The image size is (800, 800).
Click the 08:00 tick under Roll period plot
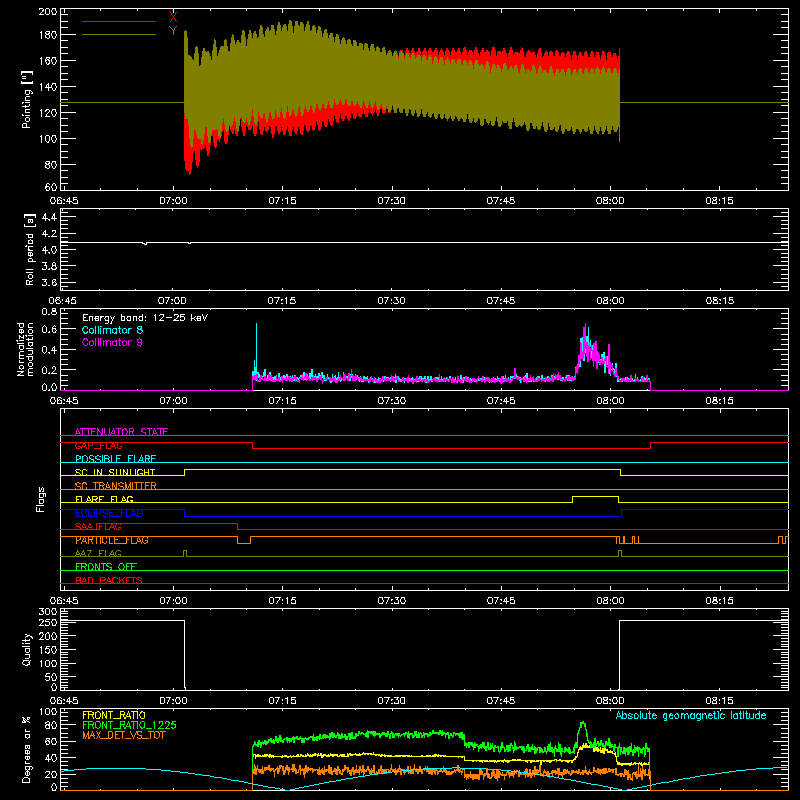coord(610,301)
